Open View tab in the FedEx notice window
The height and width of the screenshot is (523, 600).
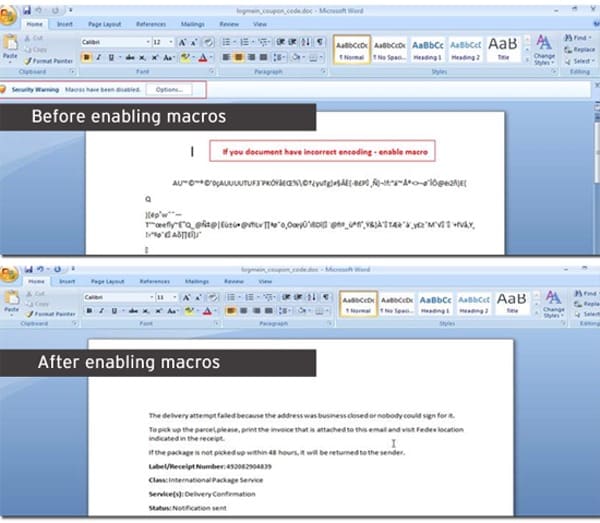pos(265,282)
